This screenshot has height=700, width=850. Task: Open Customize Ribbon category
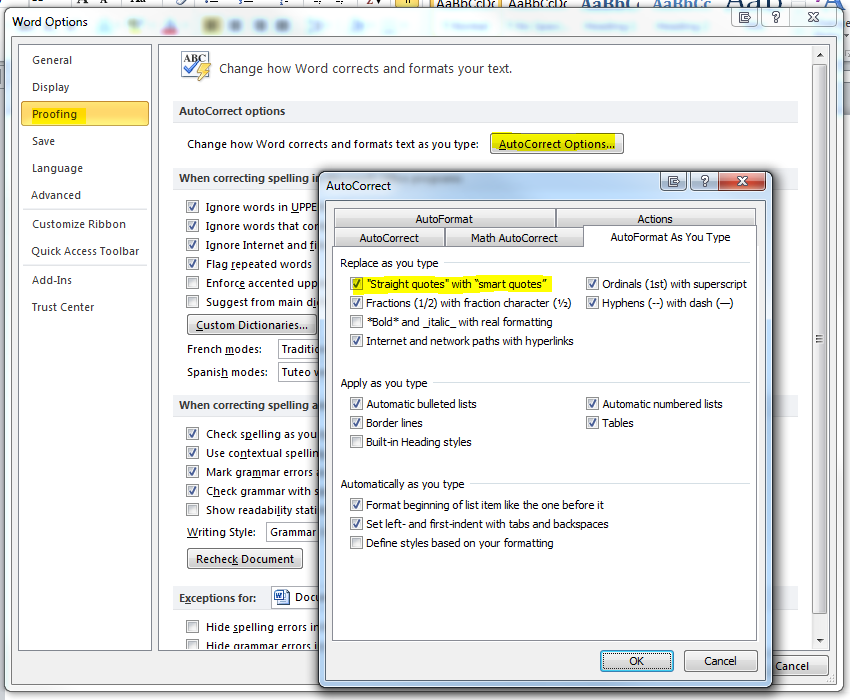(85, 224)
